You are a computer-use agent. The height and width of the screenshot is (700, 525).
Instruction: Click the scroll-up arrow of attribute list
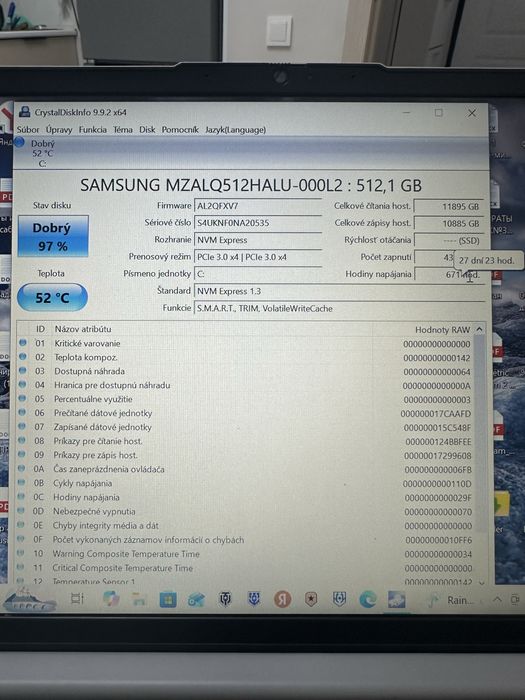[479, 329]
